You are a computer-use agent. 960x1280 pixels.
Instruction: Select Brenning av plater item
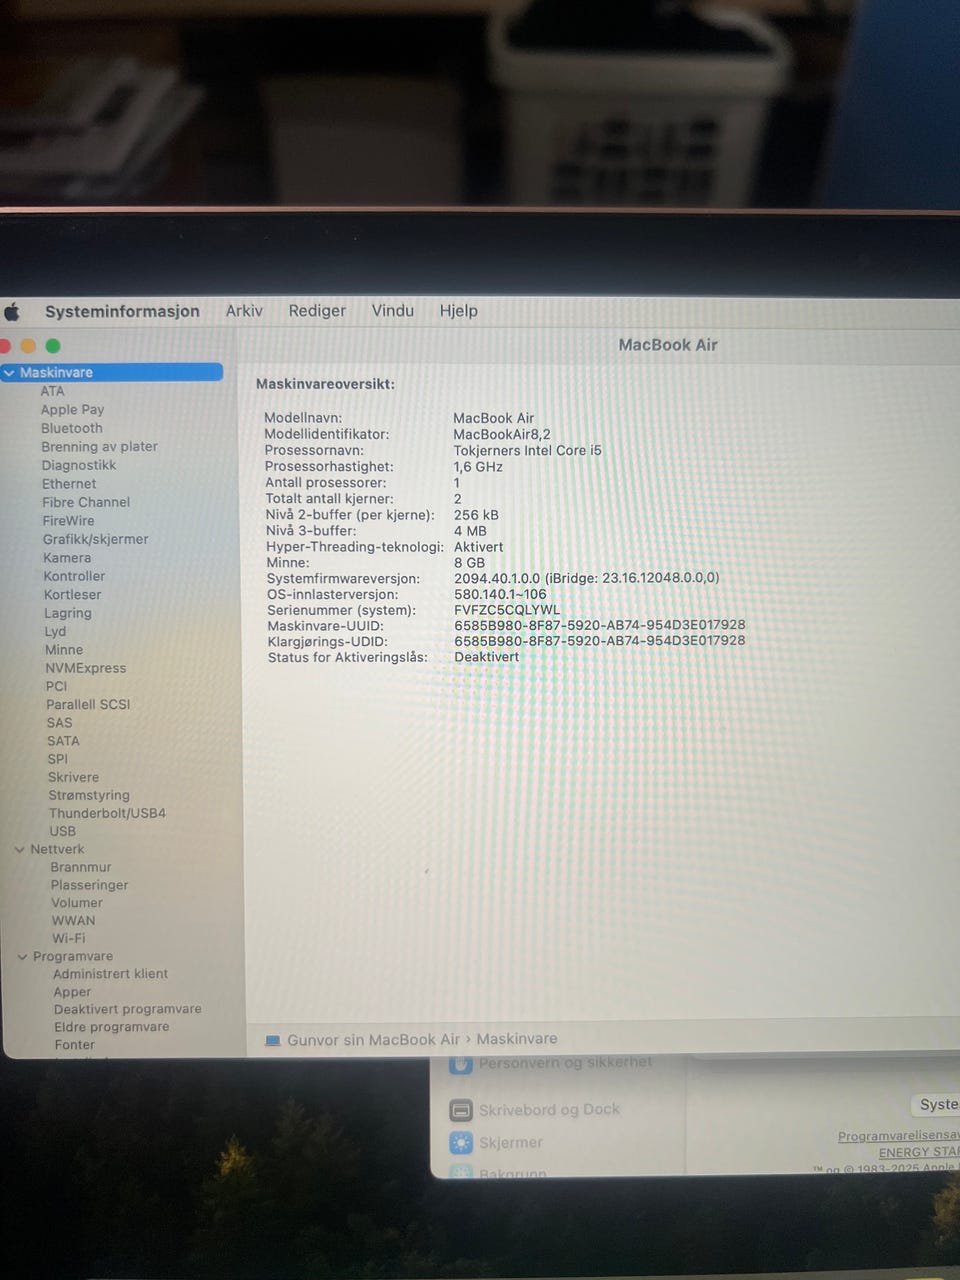point(99,447)
